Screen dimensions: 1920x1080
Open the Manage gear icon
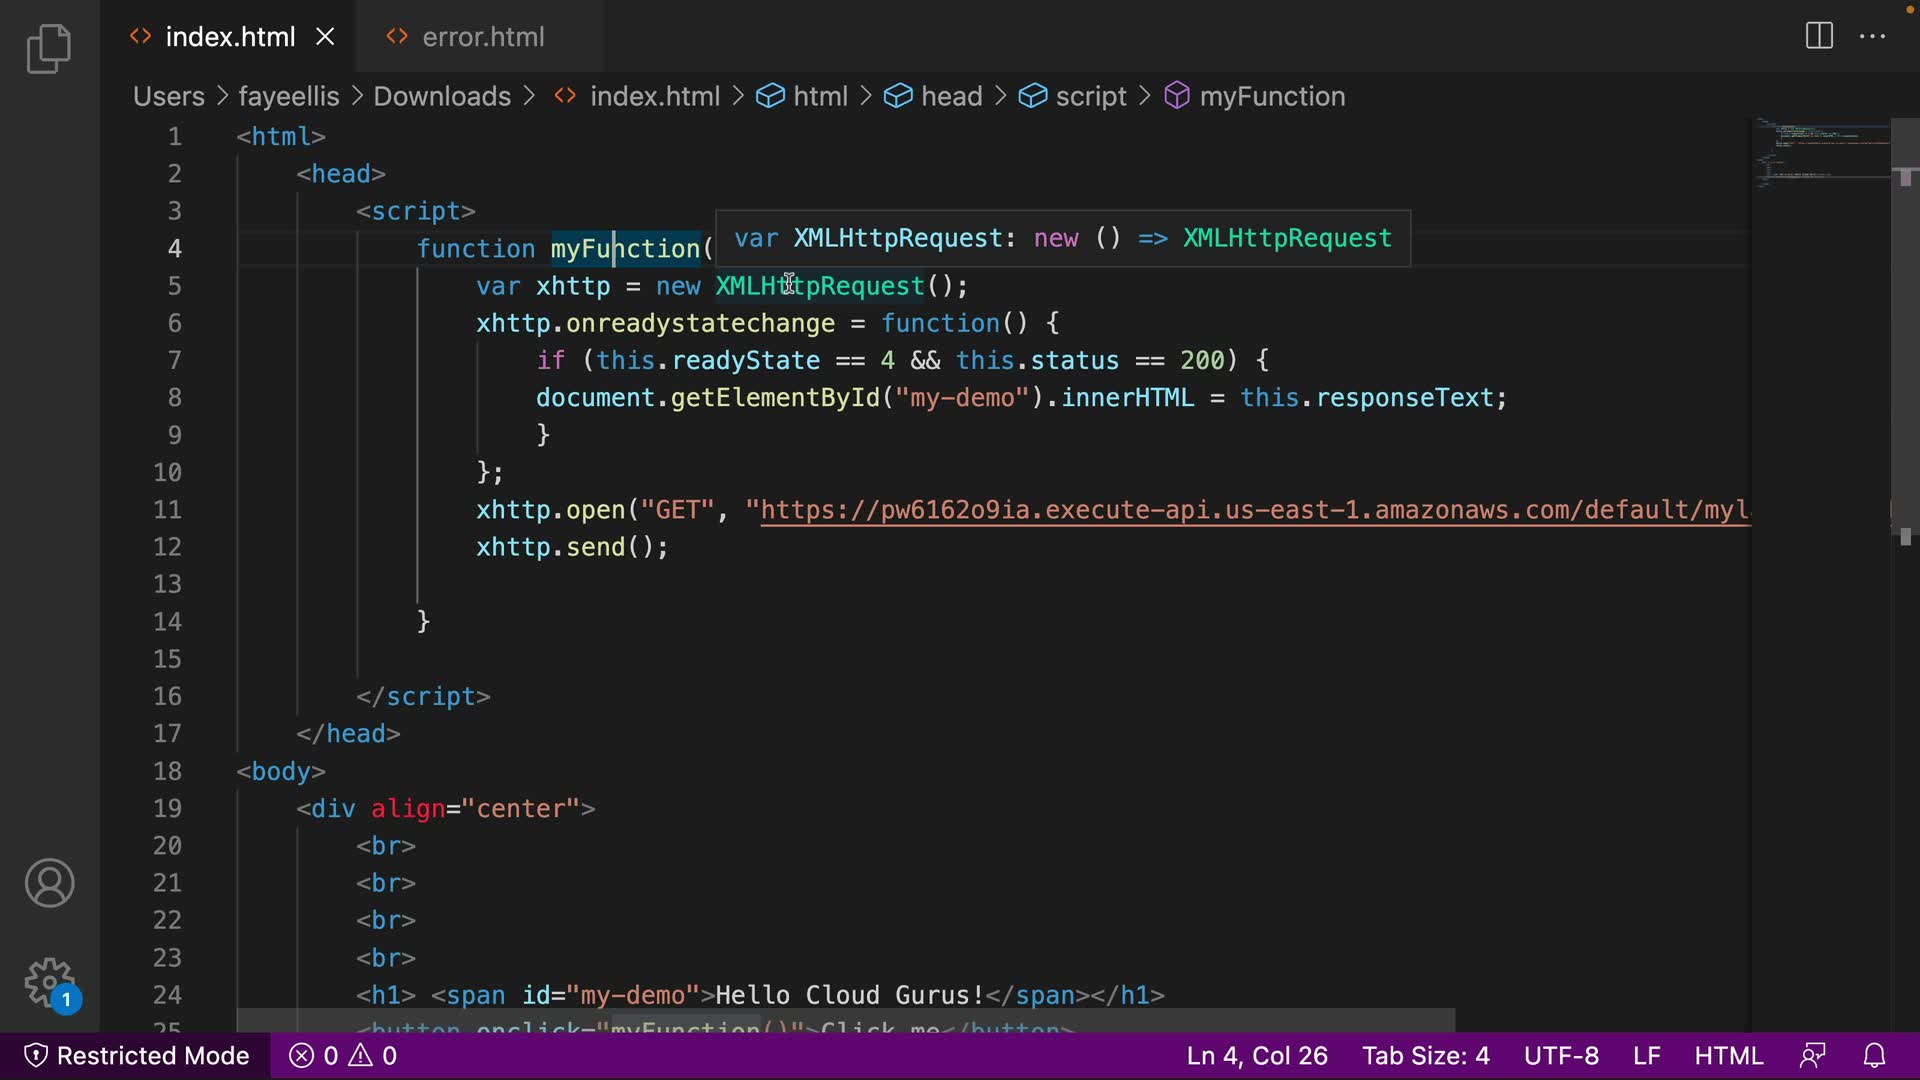point(49,983)
